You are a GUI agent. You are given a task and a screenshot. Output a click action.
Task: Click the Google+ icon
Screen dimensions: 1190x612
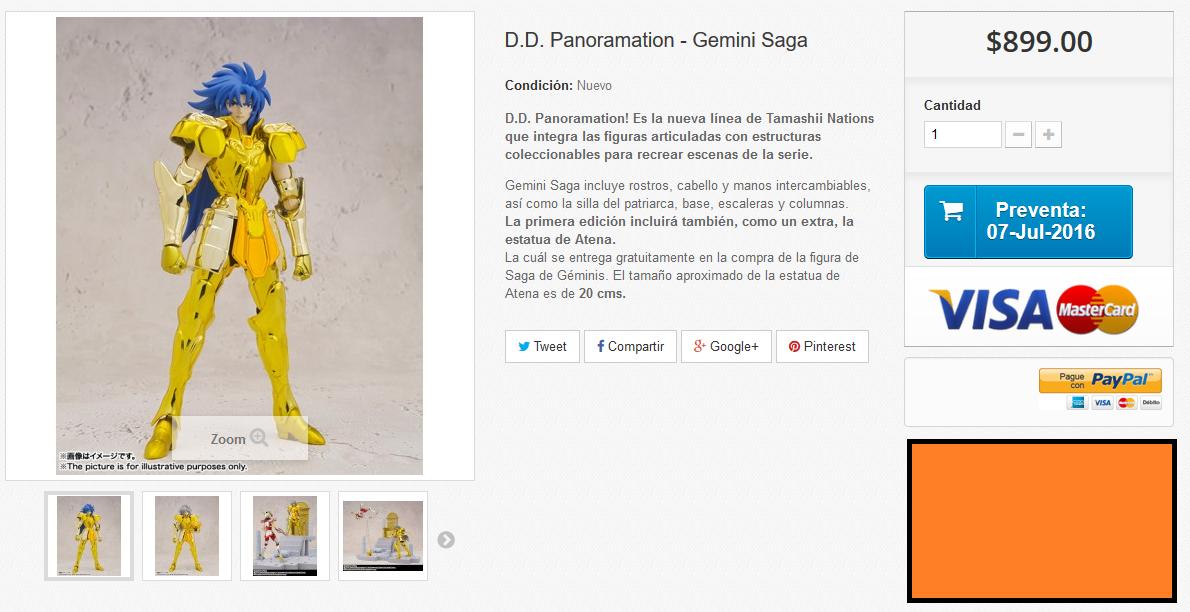click(x=699, y=346)
